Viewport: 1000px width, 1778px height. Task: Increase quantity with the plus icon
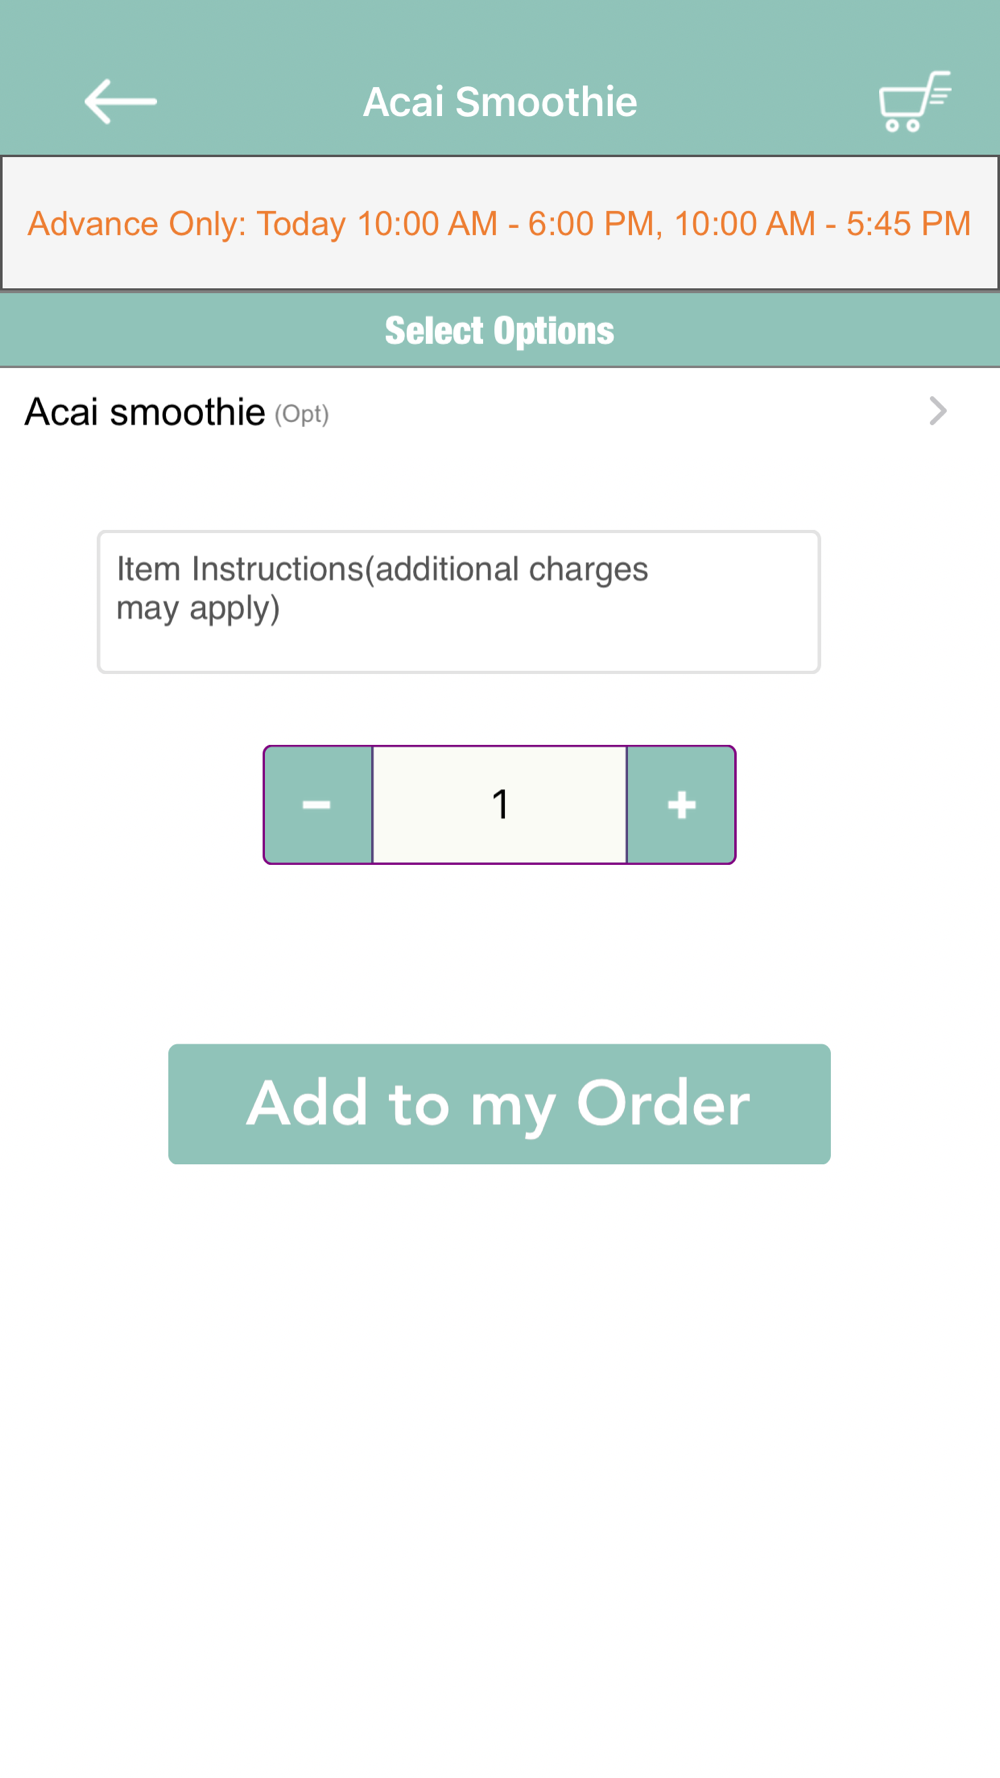point(681,805)
